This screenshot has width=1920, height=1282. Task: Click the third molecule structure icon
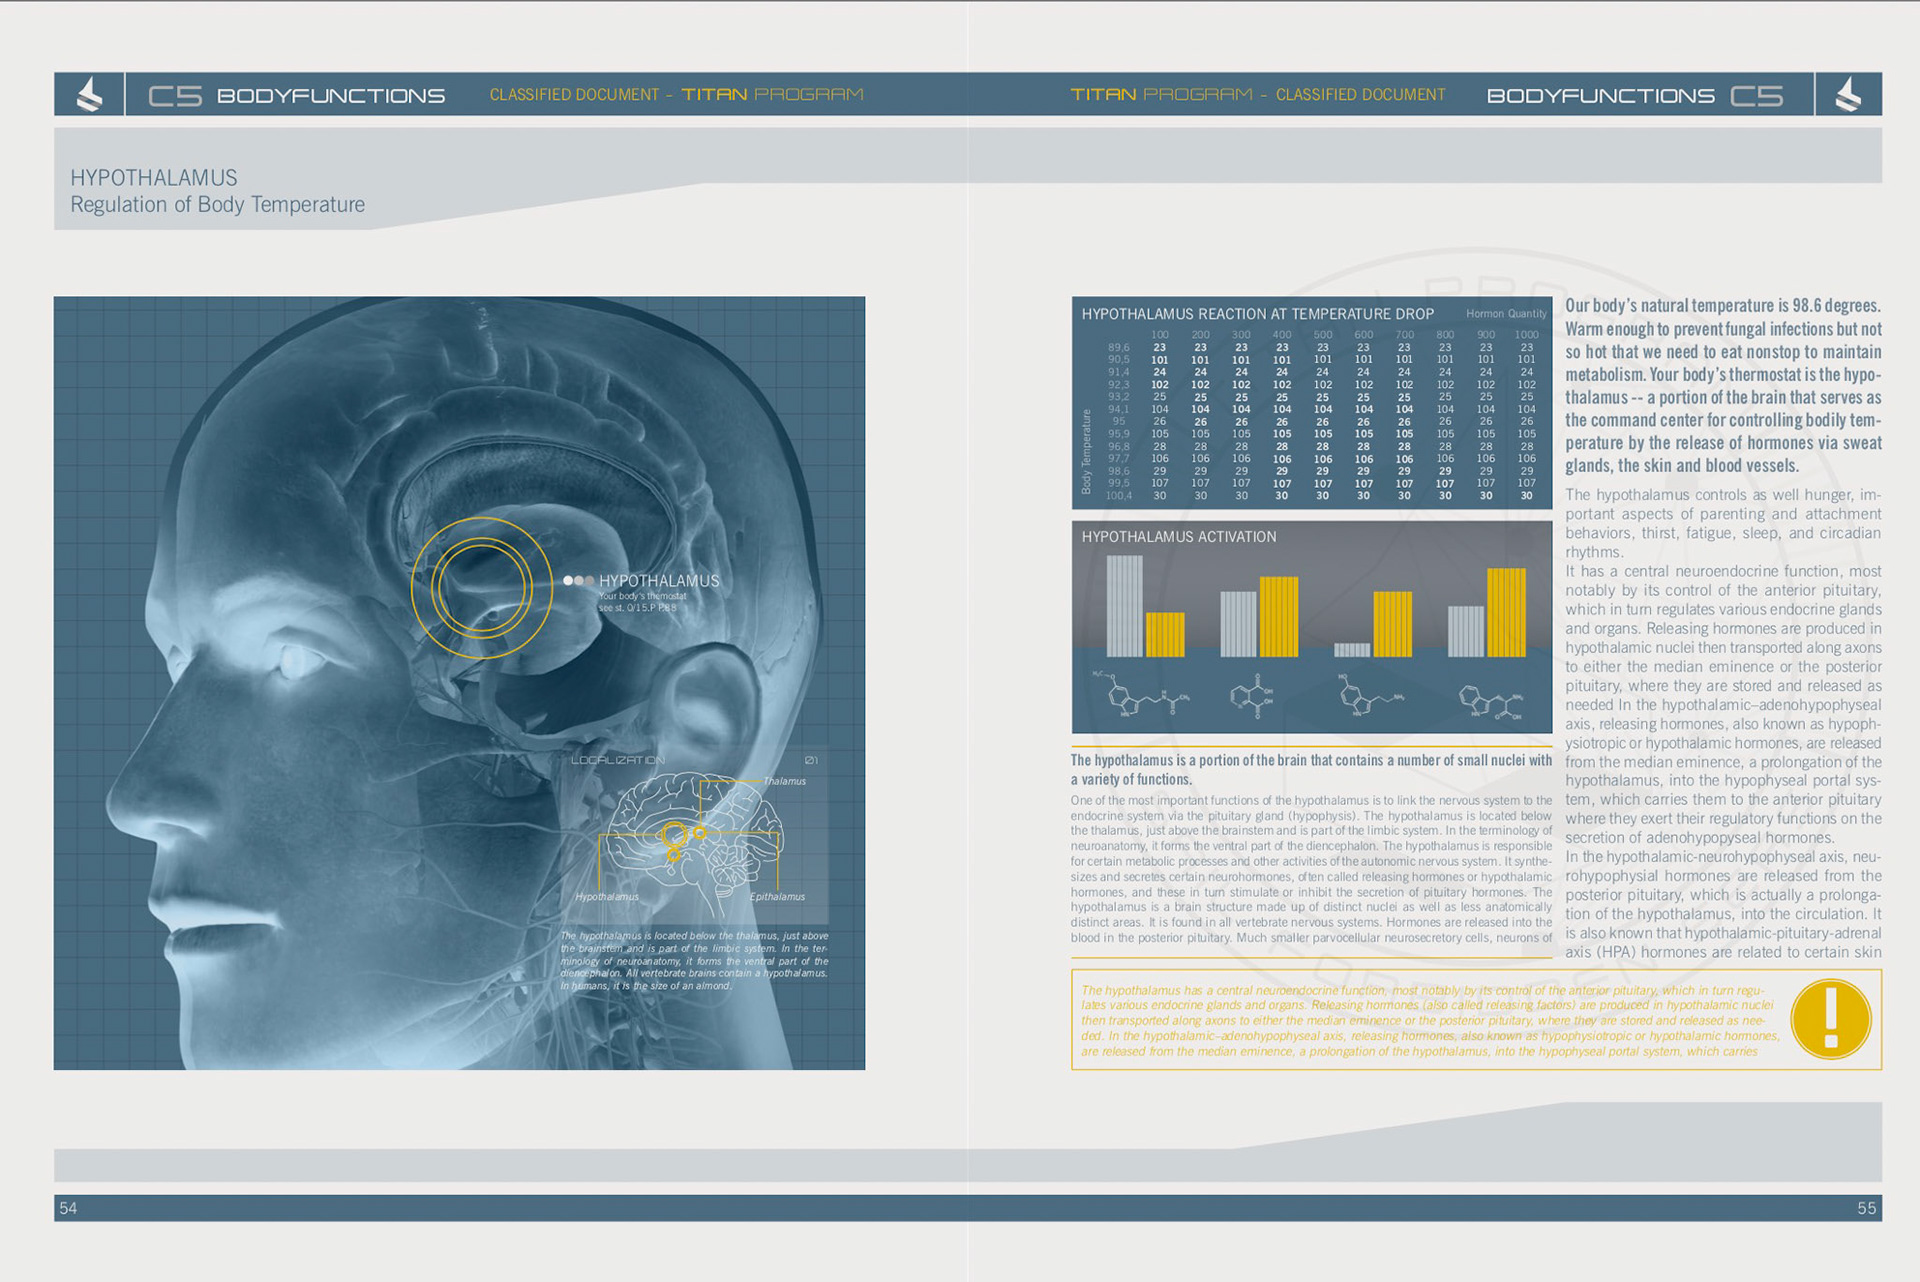[1369, 697]
